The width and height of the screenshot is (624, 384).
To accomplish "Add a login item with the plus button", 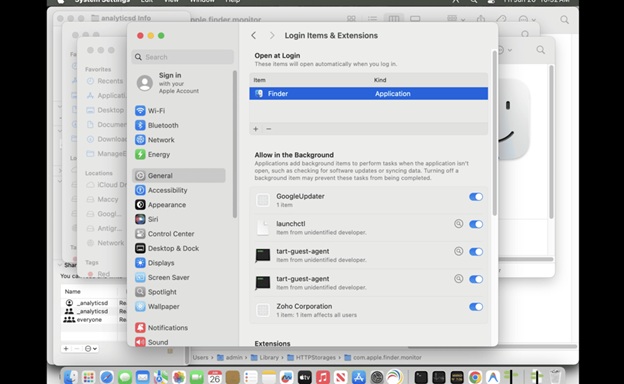I will [x=256, y=129].
